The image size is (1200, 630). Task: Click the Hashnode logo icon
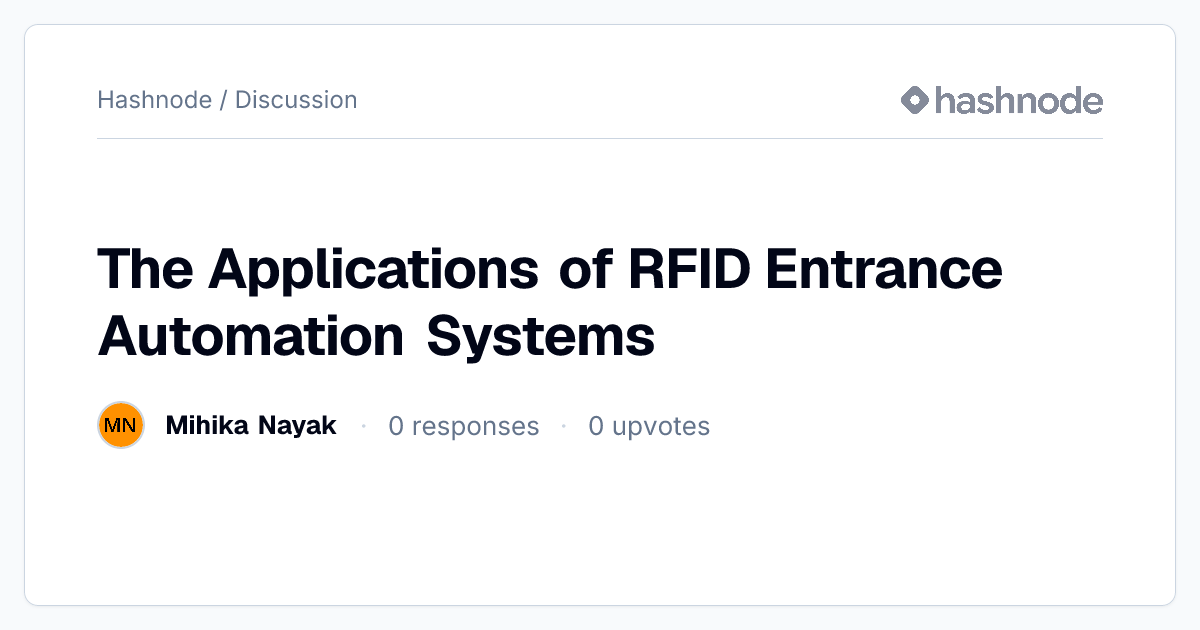pos(915,100)
